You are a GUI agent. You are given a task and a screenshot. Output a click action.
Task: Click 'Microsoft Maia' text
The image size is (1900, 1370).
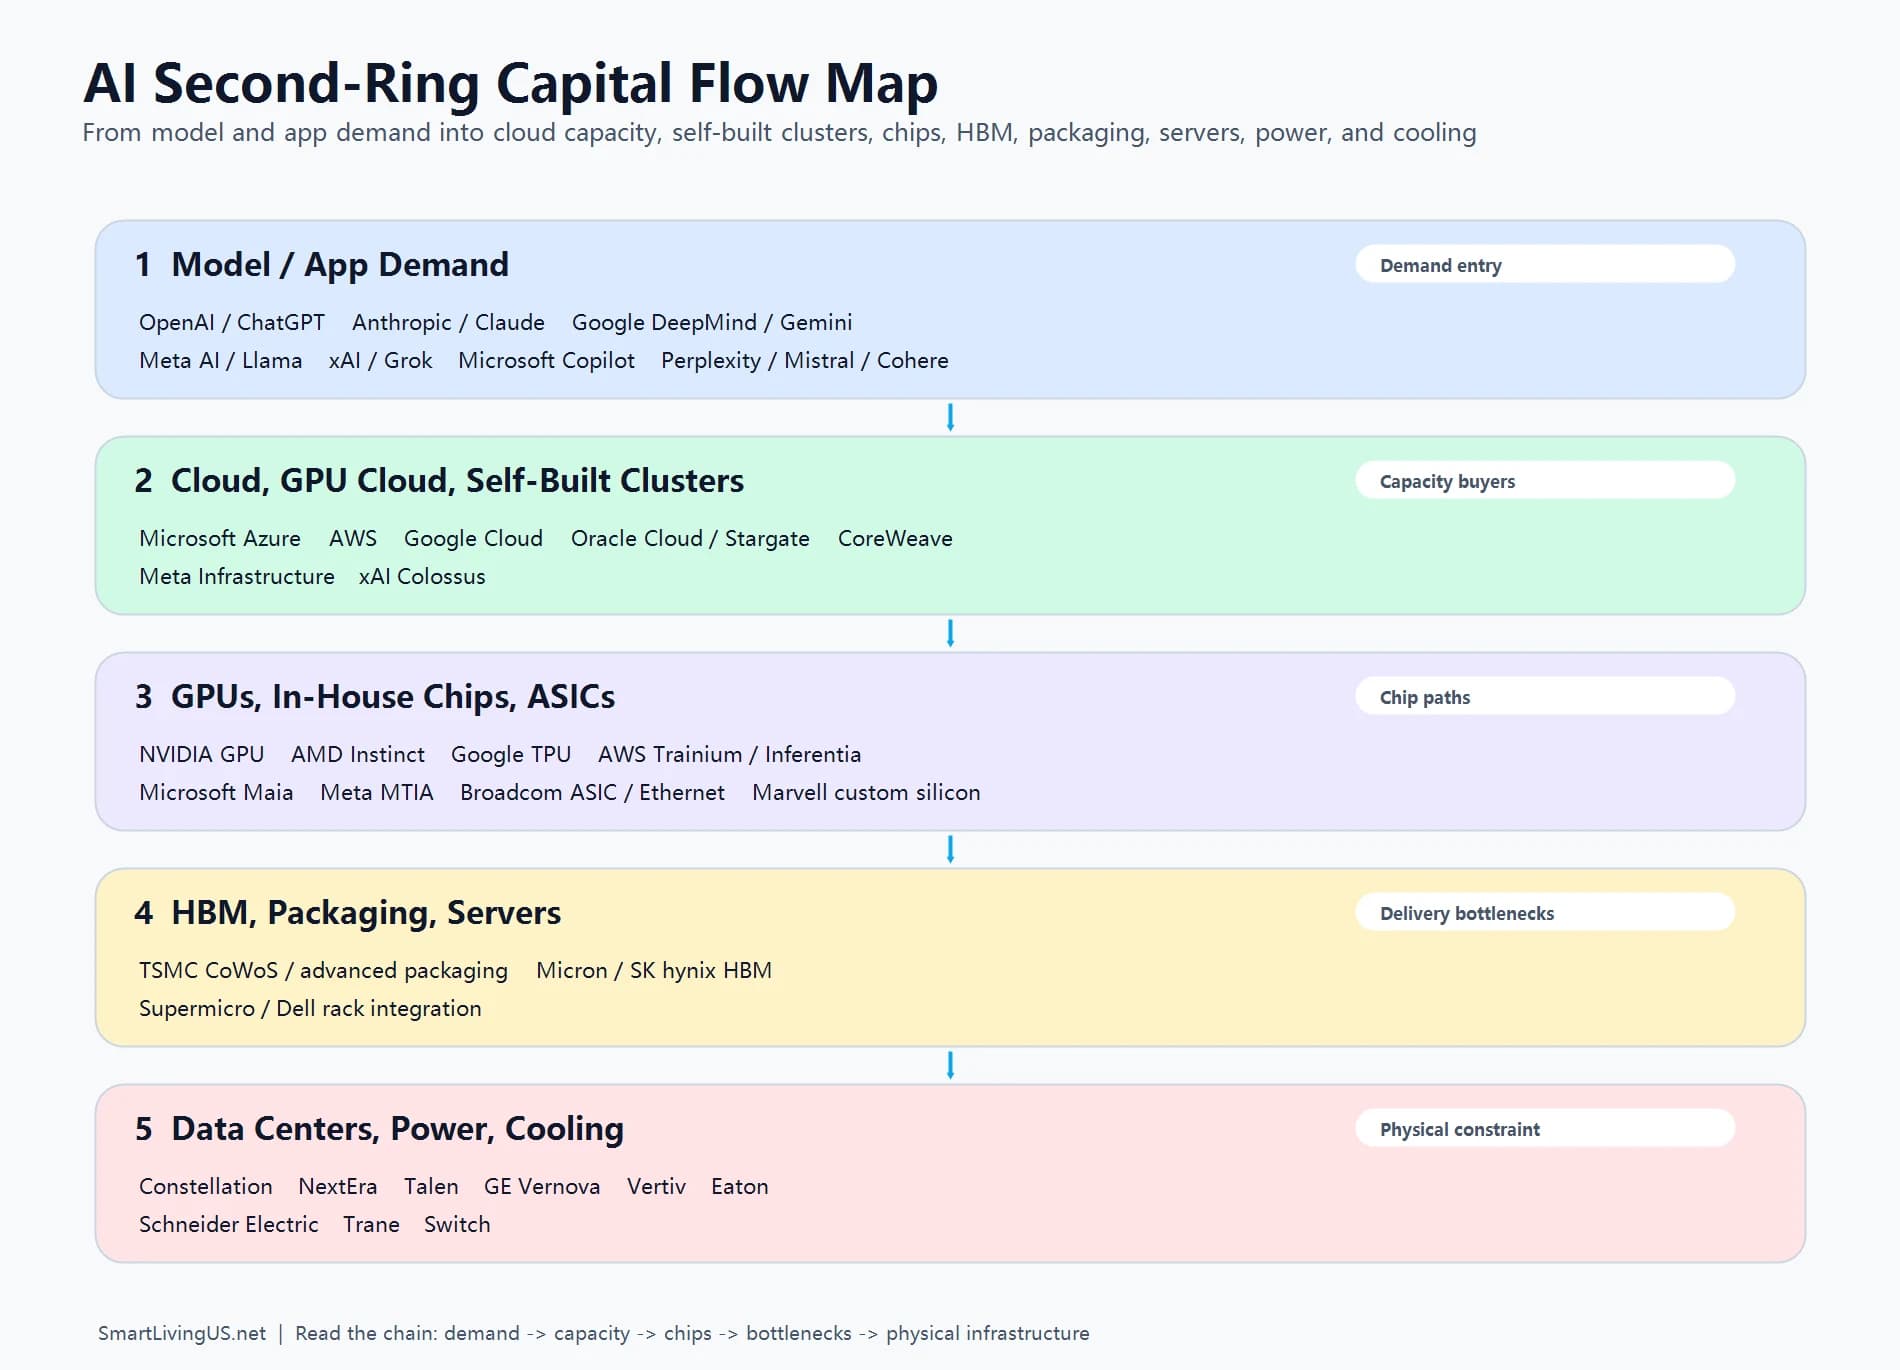[x=216, y=792]
